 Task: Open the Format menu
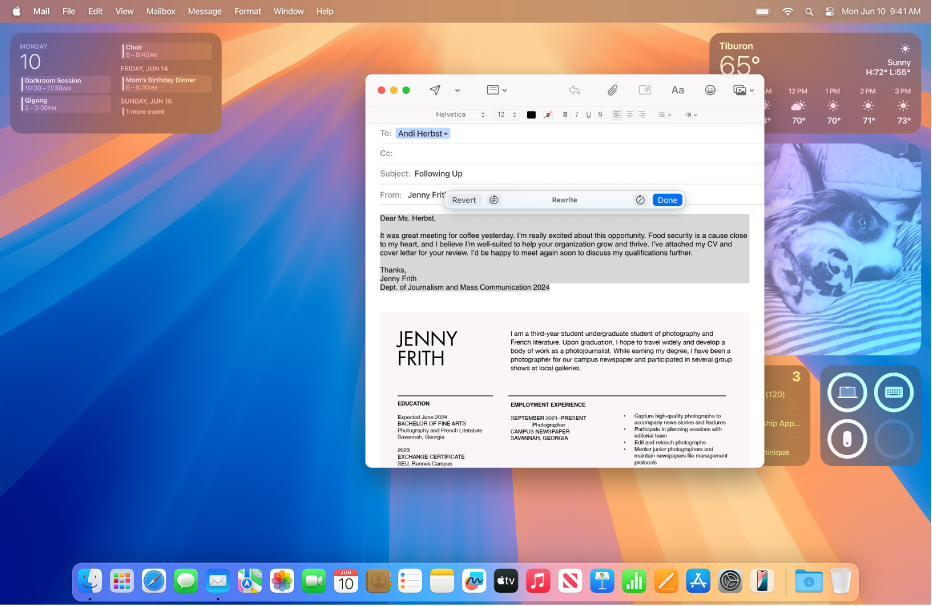[x=247, y=11]
